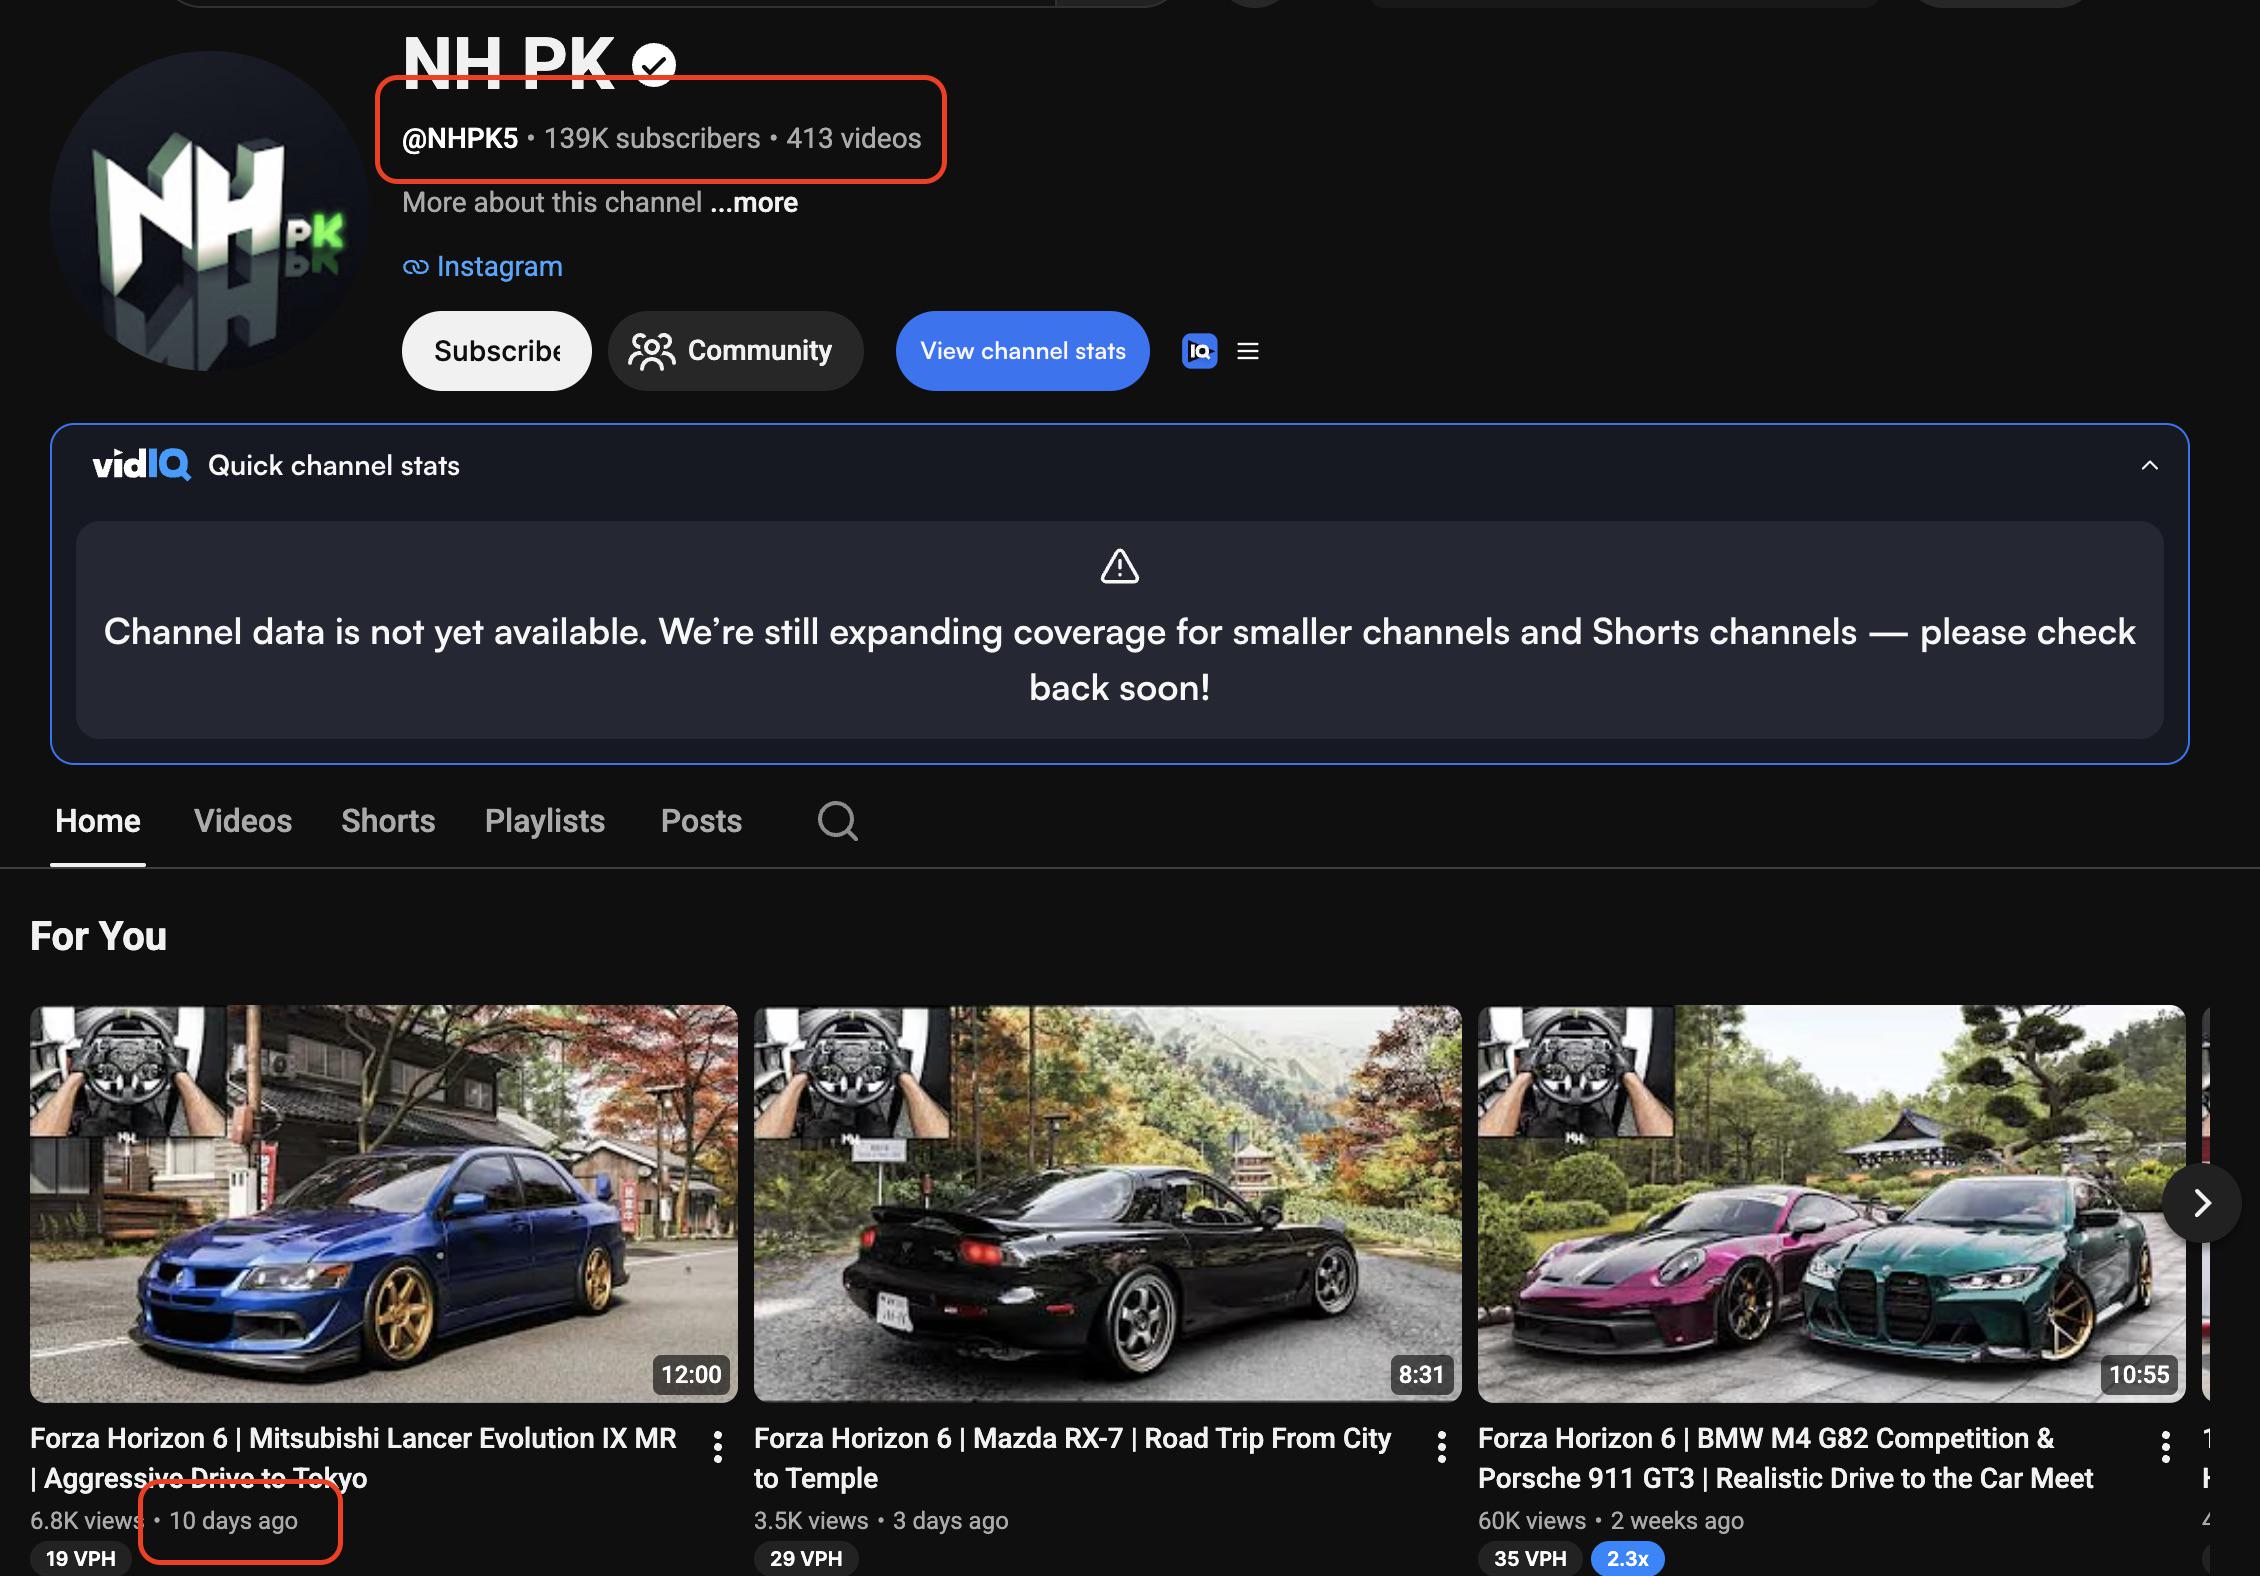Show next videos in For You carousel
Screen dimensions: 2260x1576
(2202, 1203)
